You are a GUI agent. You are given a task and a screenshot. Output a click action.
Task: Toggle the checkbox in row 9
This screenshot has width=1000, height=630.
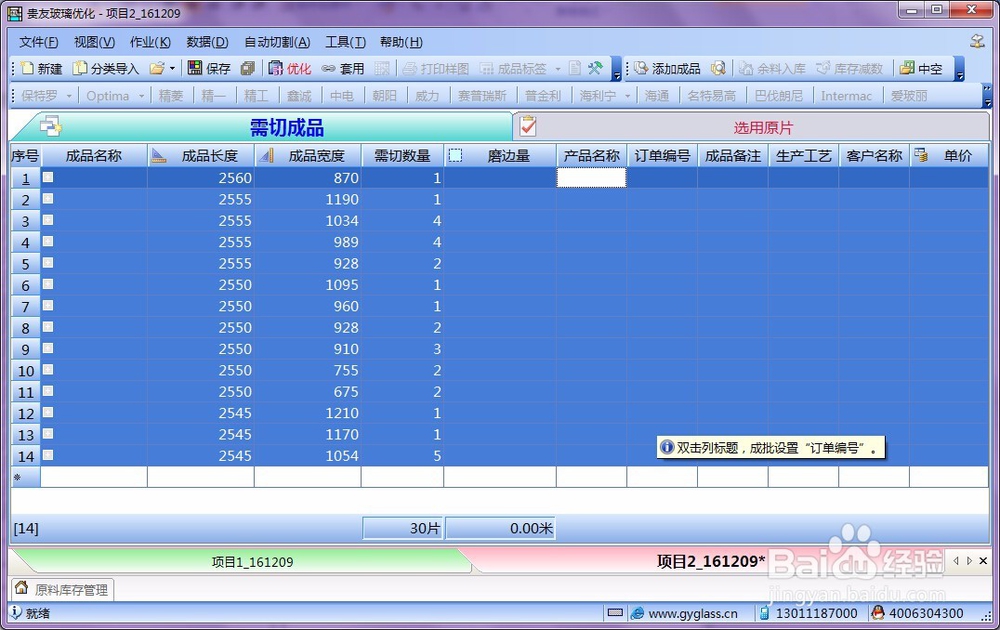coord(48,348)
